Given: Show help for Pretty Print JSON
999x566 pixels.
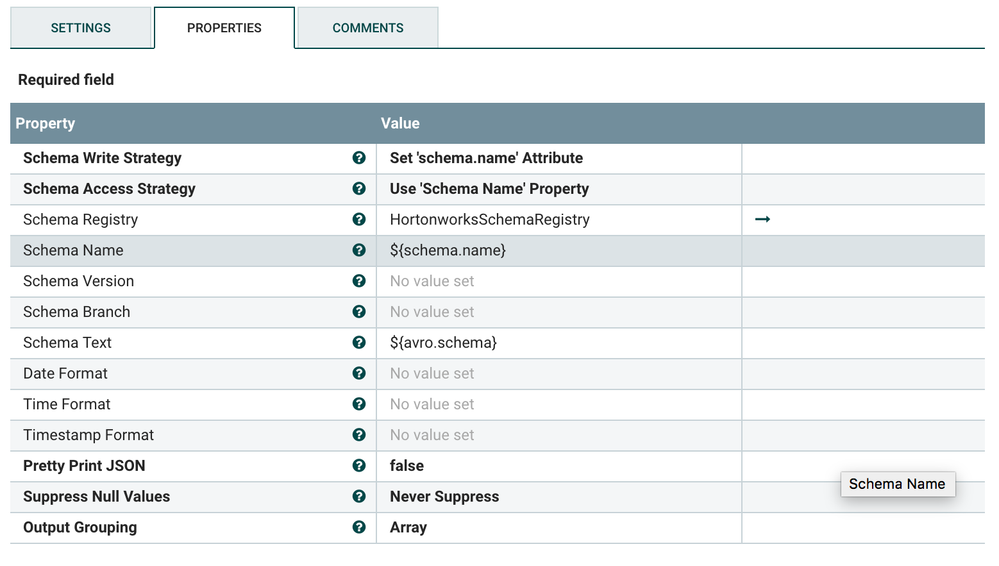Looking at the screenshot, I should point(359,466).
